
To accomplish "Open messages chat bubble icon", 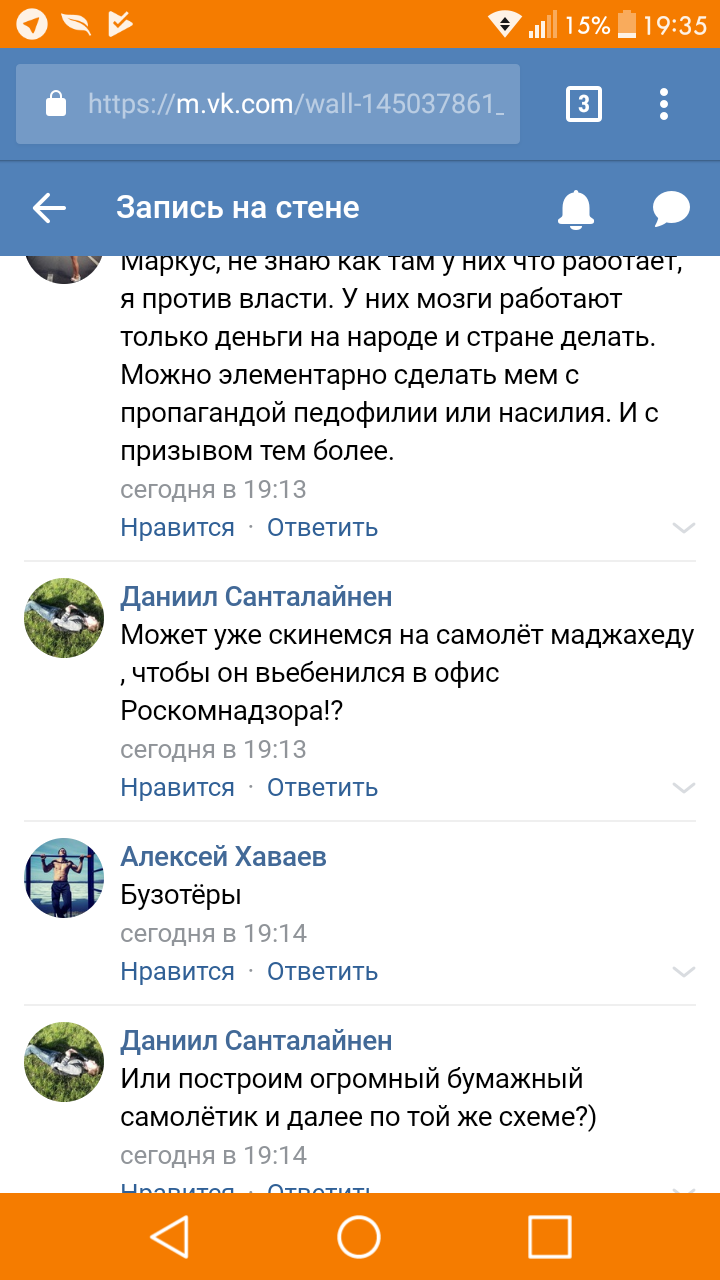I will click(671, 208).
